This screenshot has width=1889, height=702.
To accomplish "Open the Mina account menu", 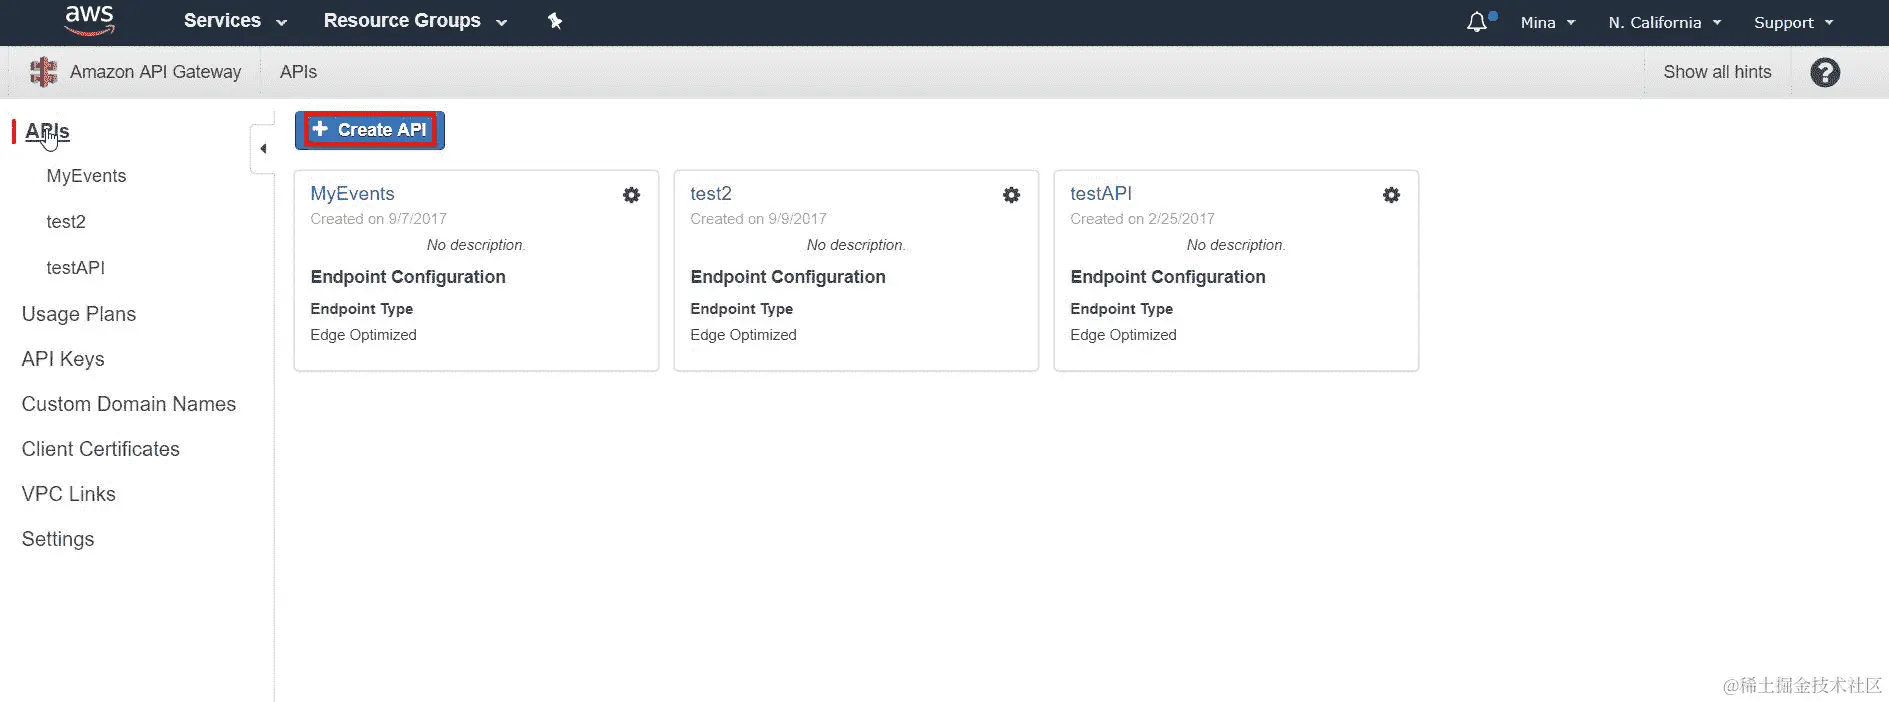I will (1548, 22).
